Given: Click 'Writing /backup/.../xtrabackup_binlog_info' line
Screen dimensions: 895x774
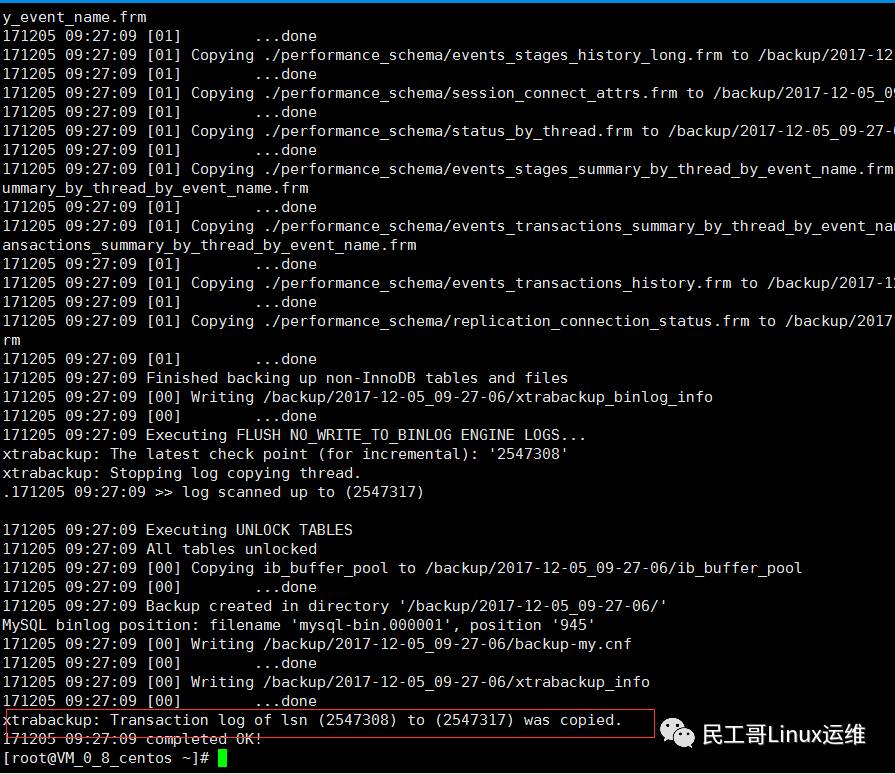Looking at the screenshot, I should [x=357, y=397].
